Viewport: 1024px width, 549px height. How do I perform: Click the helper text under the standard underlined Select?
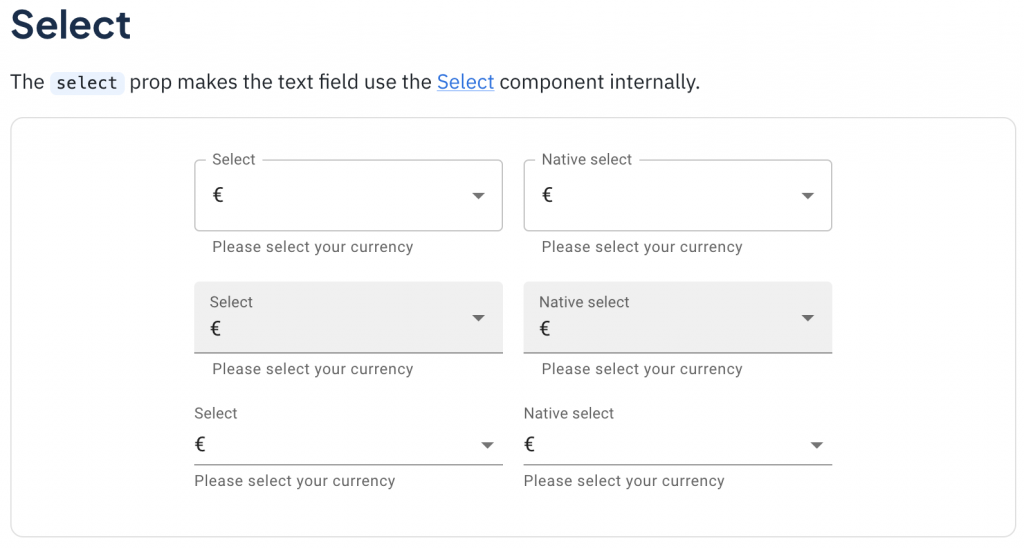coord(294,481)
